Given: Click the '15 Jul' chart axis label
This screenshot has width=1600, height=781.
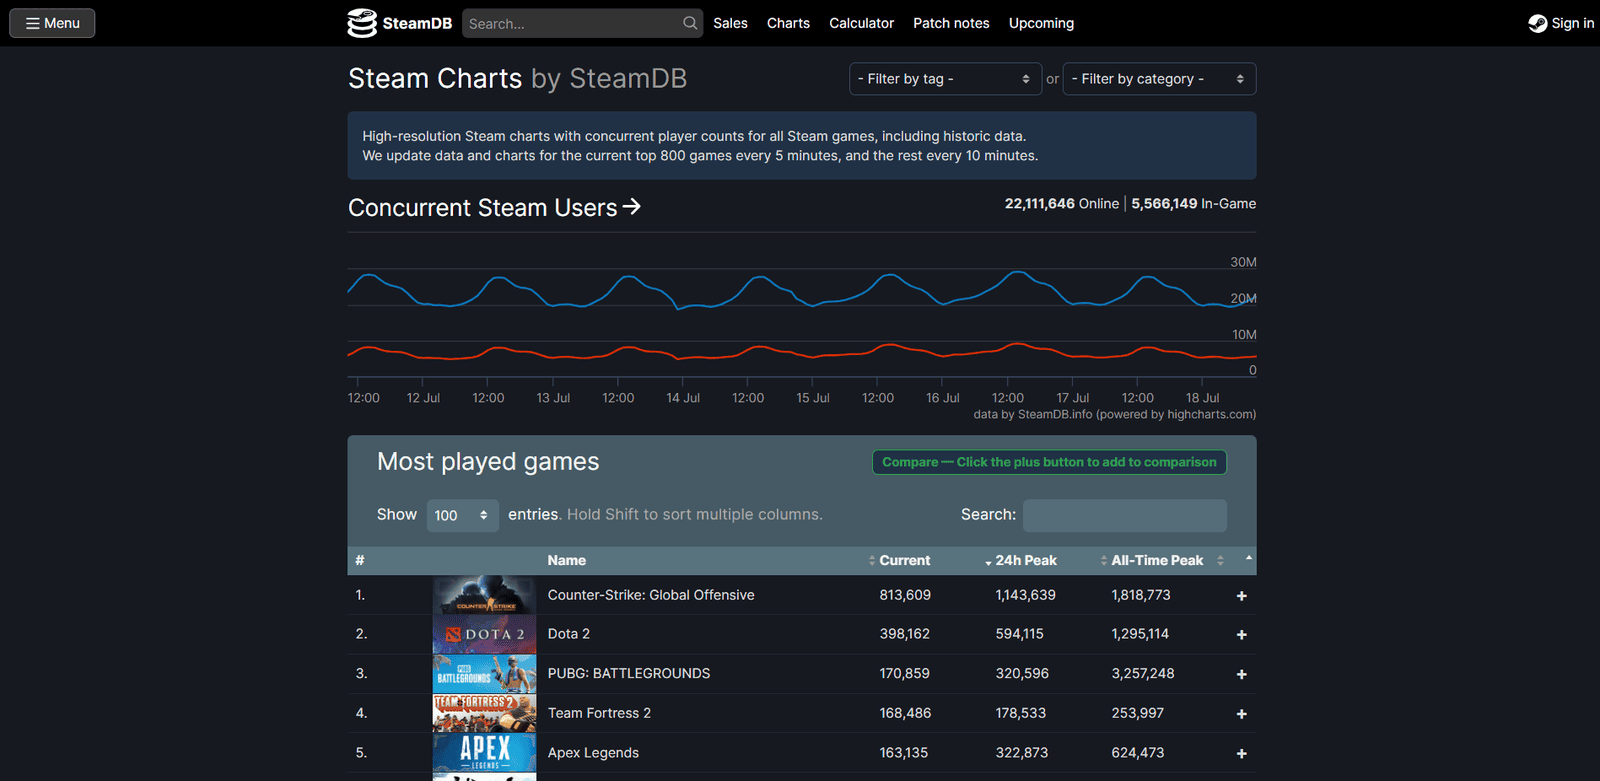Looking at the screenshot, I should (812, 398).
